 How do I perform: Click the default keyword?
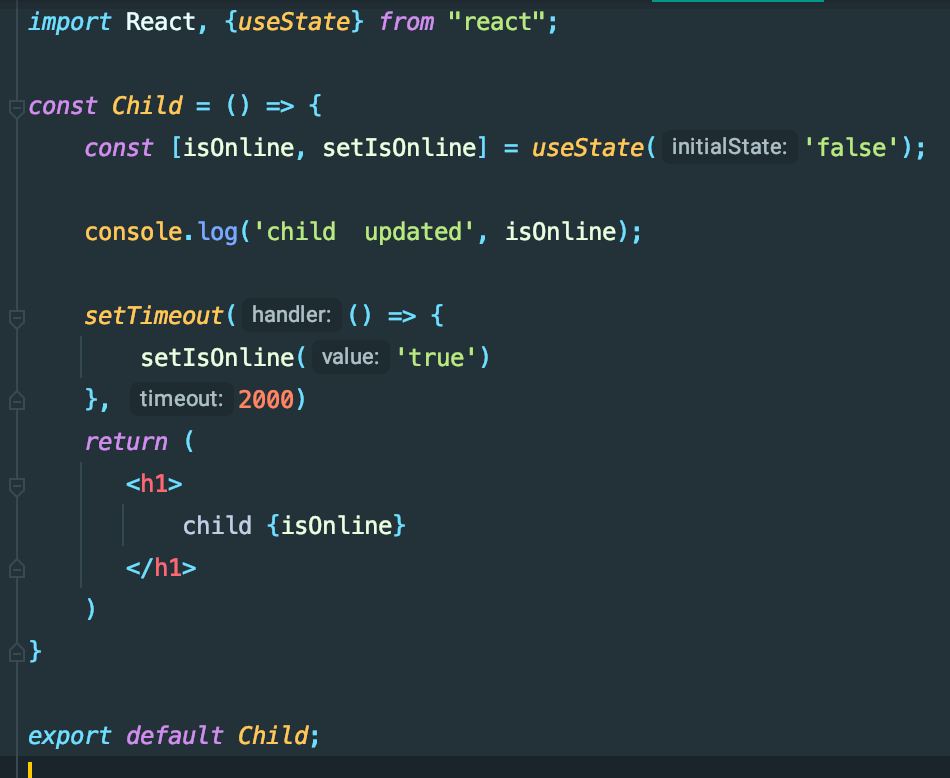pos(175,735)
